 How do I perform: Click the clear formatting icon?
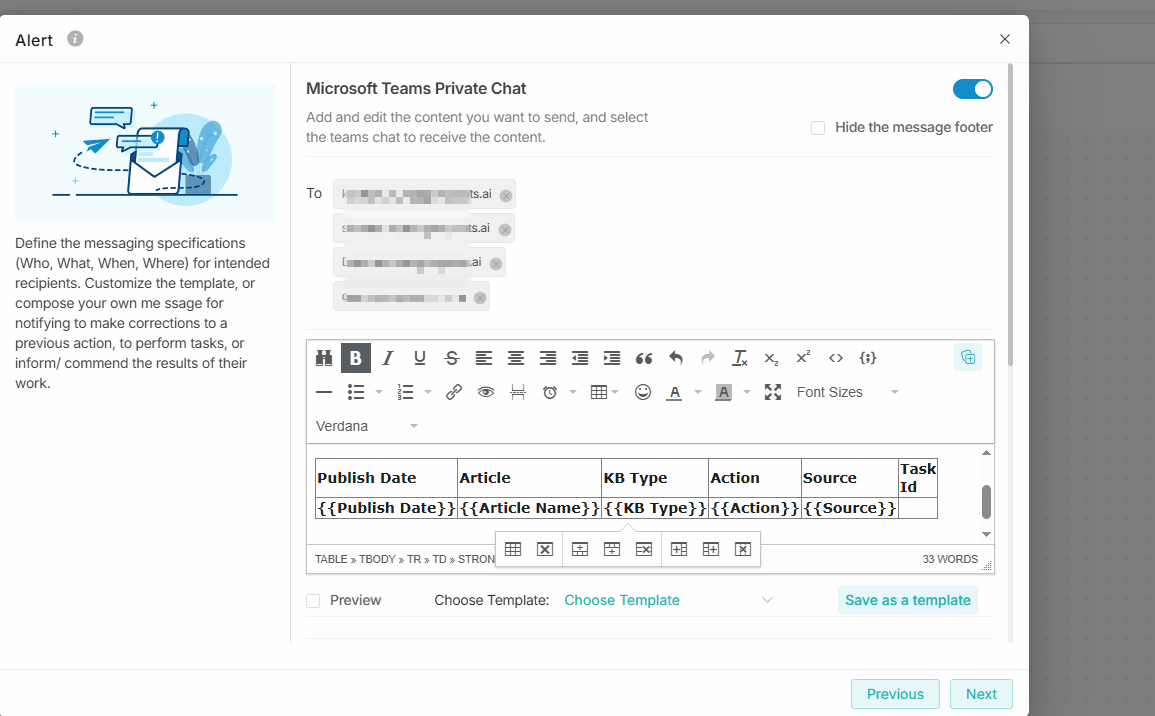740,358
